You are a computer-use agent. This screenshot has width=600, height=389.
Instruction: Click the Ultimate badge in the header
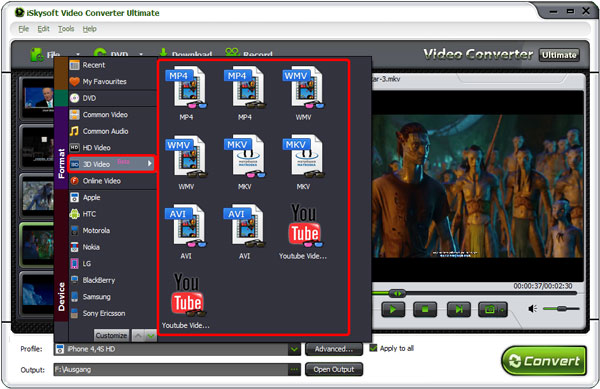coord(559,55)
